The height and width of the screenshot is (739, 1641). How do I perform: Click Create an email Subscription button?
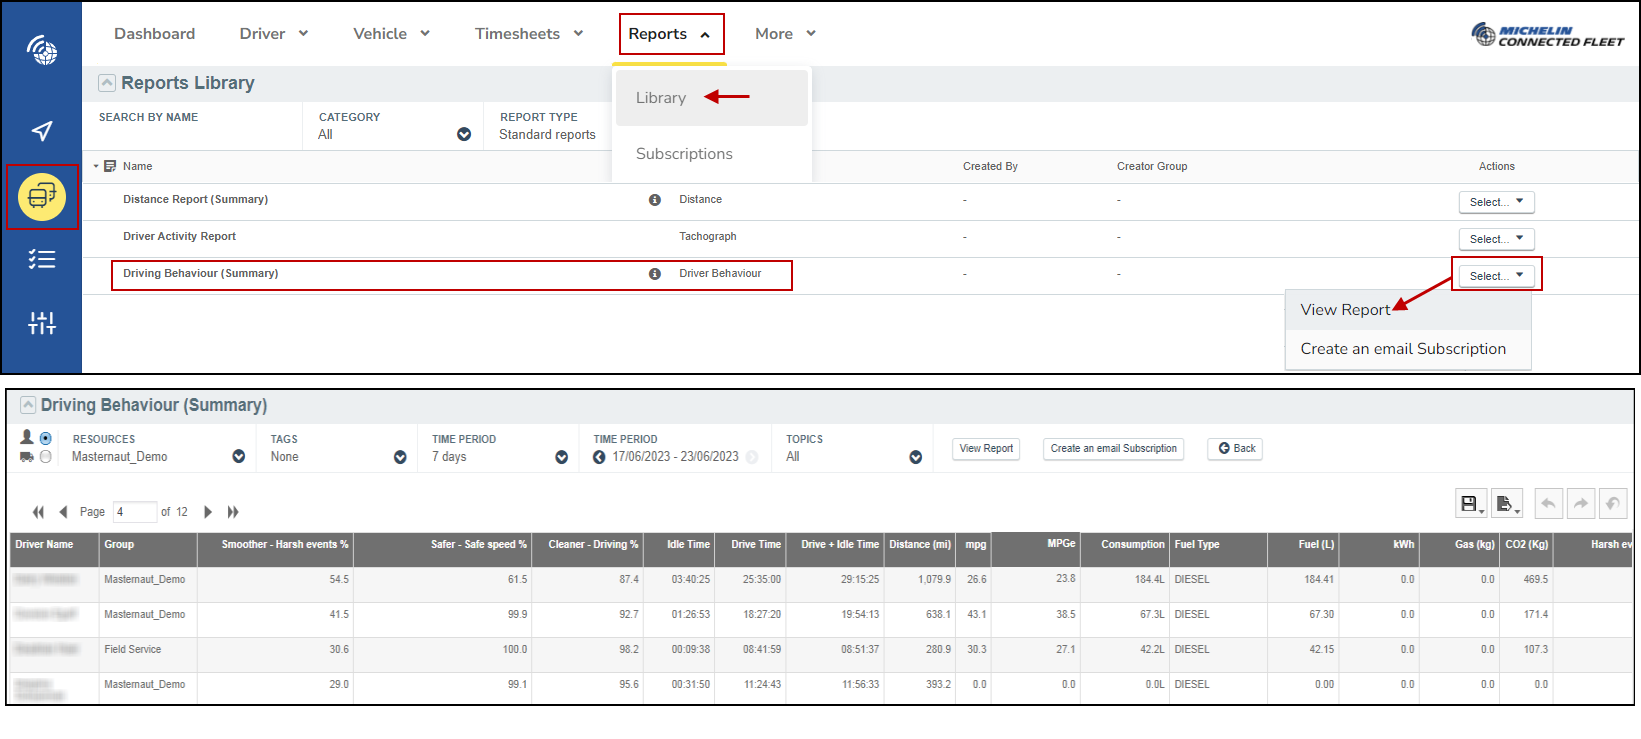coord(1114,449)
